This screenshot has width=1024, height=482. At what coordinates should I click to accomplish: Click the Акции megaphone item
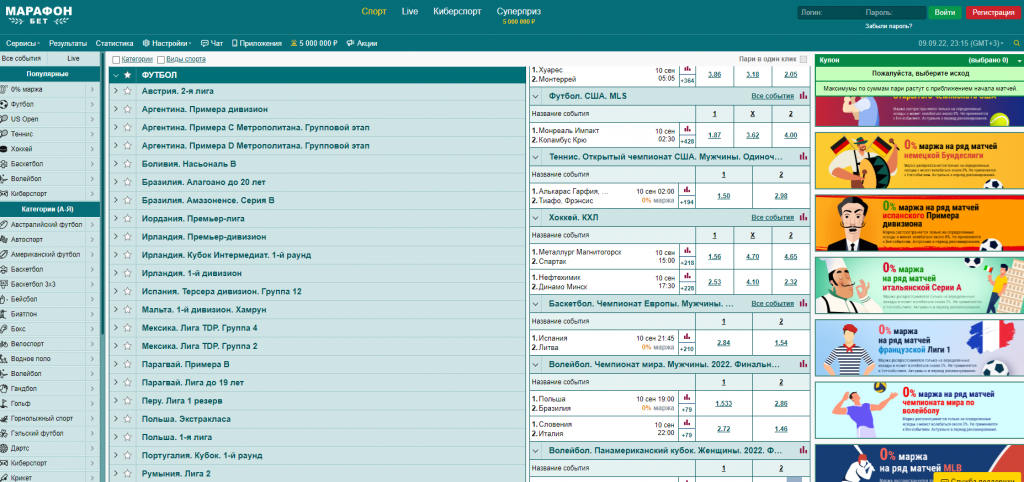362,44
